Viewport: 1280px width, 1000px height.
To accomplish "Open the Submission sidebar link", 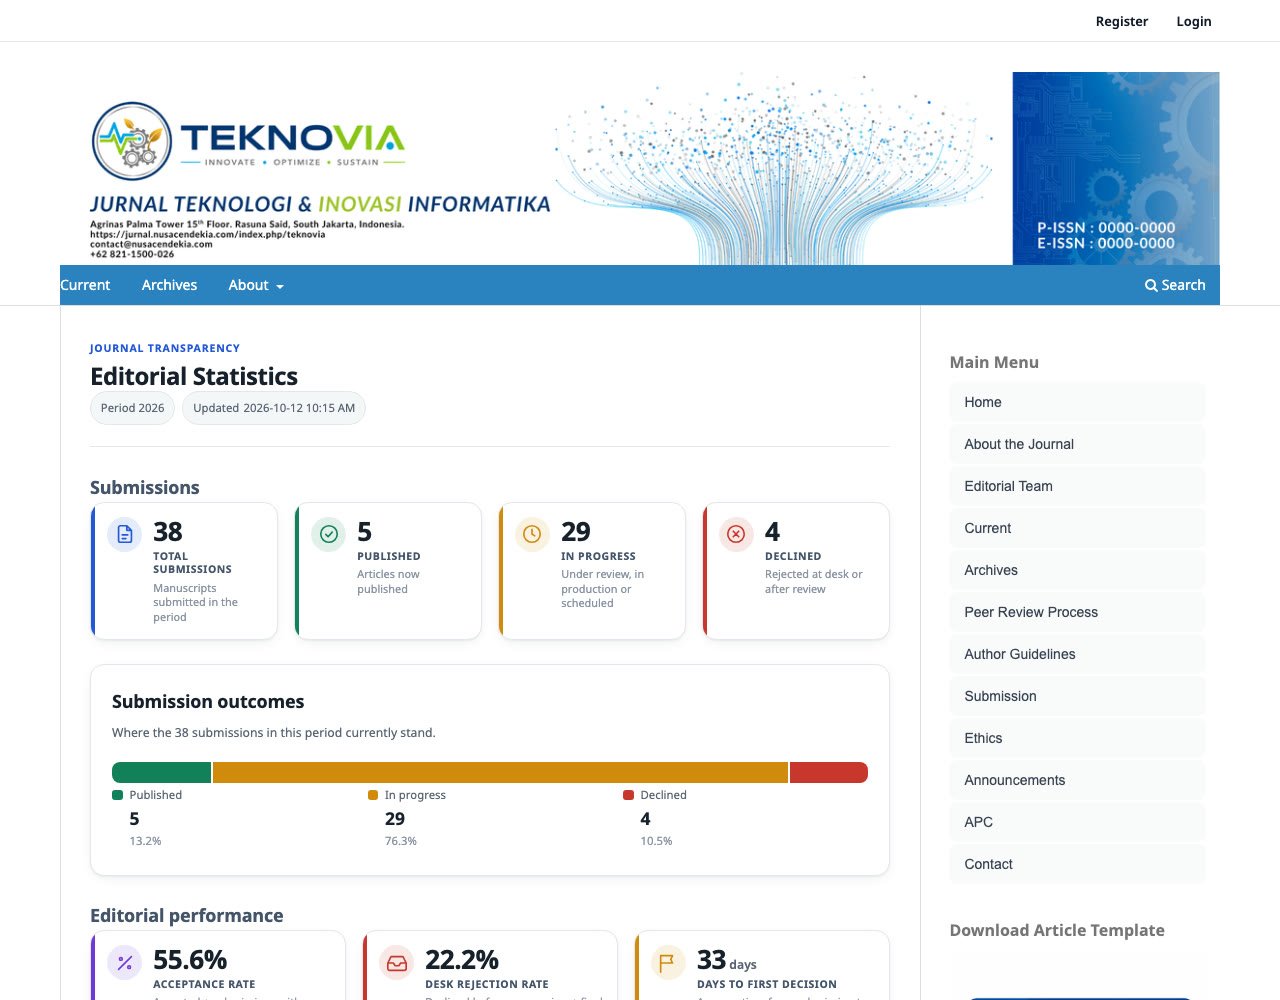I will (x=1077, y=696).
